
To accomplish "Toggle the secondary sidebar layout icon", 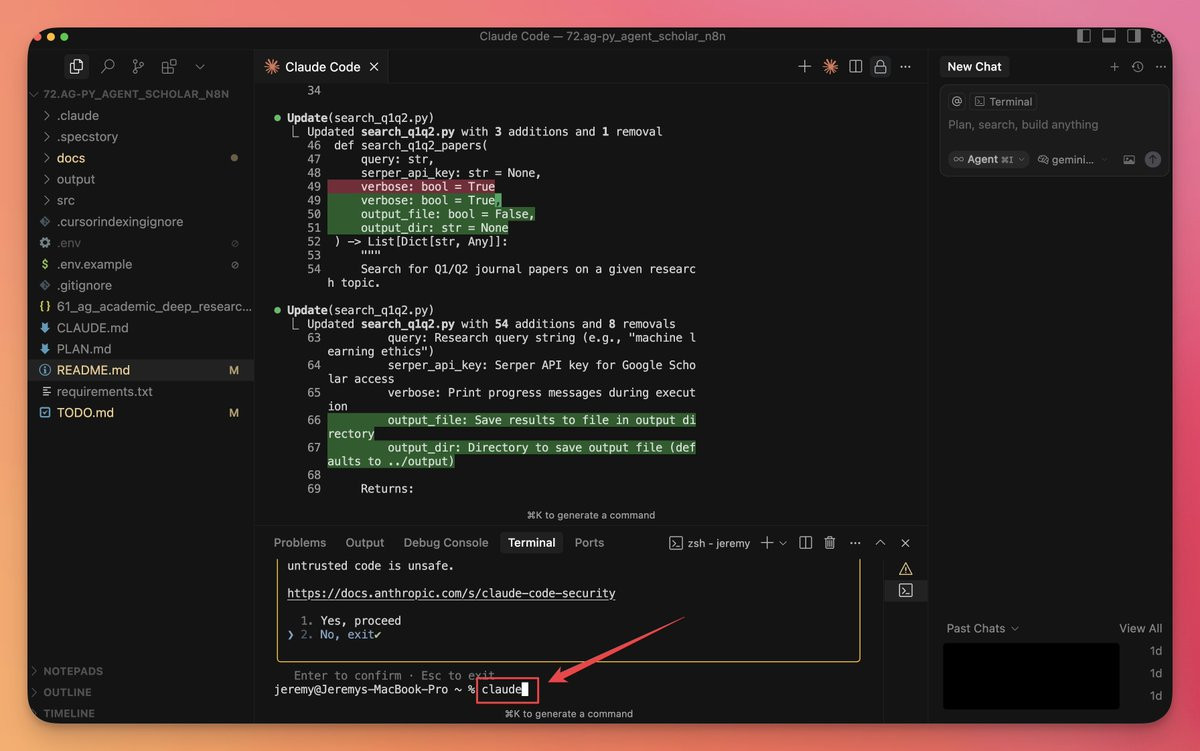I will (x=1134, y=36).
